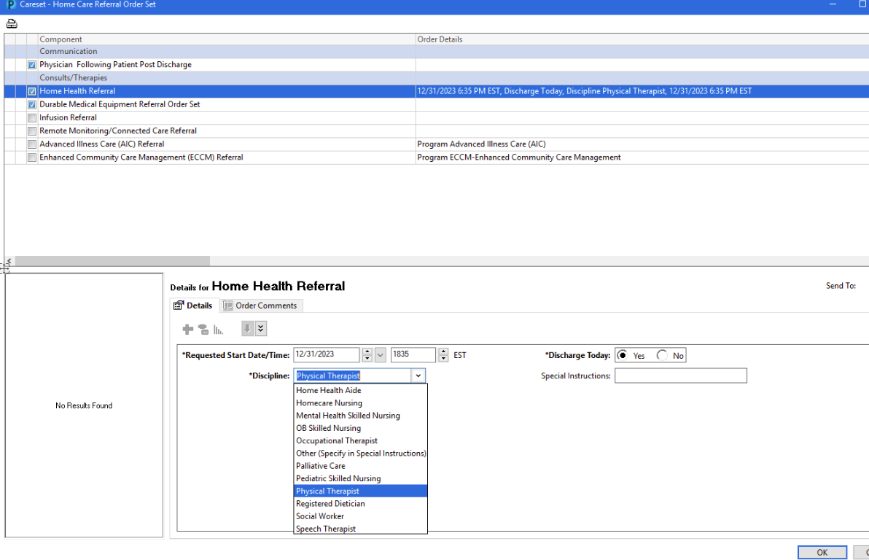Click the Order Comments tab icon
Image resolution: width=869 pixels, height=560 pixels.
pyautogui.click(x=228, y=306)
